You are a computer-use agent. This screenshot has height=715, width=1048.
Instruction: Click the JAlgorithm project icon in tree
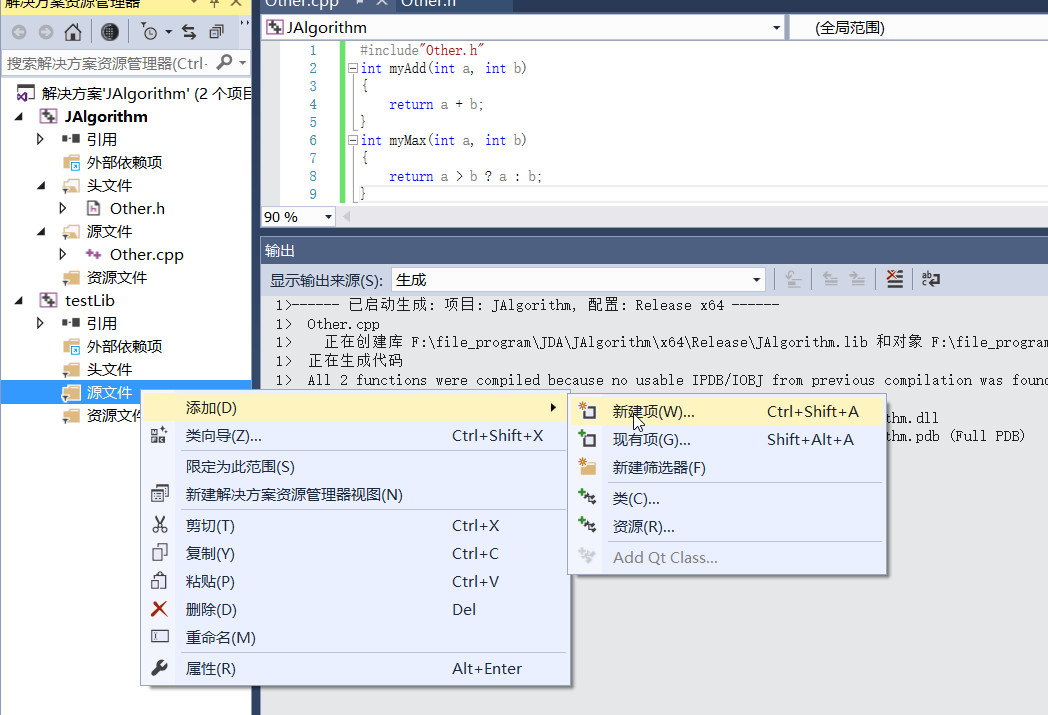48,116
